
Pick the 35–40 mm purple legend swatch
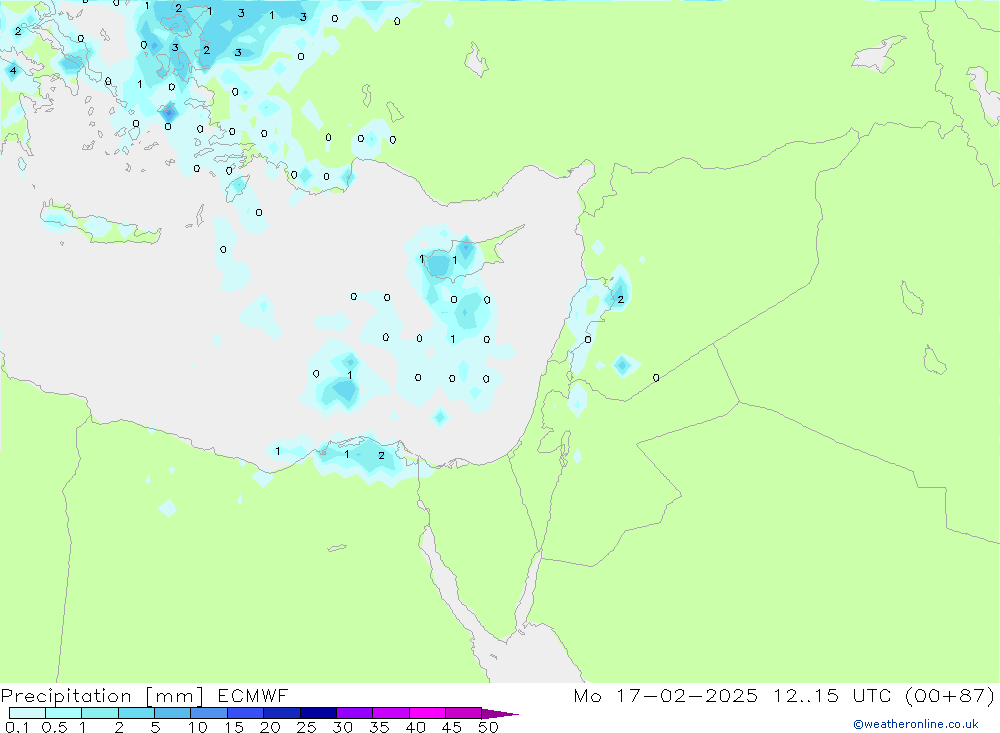click(x=390, y=713)
